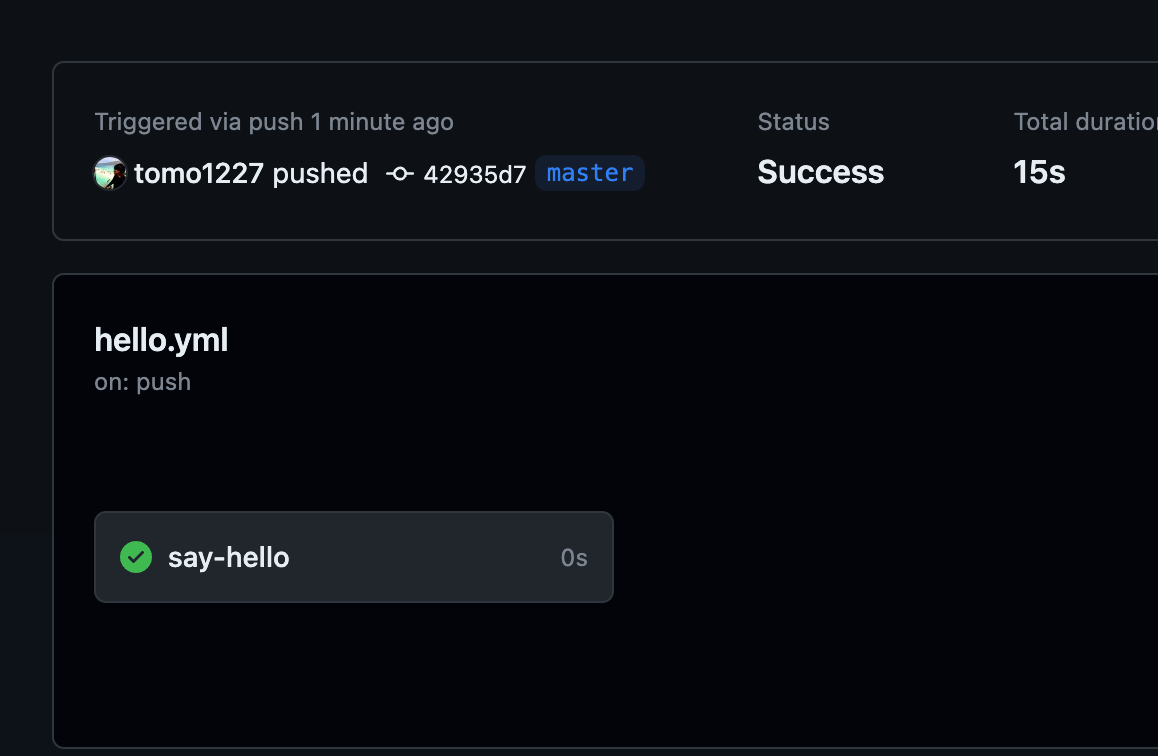Image resolution: width=1158 pixels, height=756 pixels.
Task: Click the Success status text
Action: (x=820, y=172)
